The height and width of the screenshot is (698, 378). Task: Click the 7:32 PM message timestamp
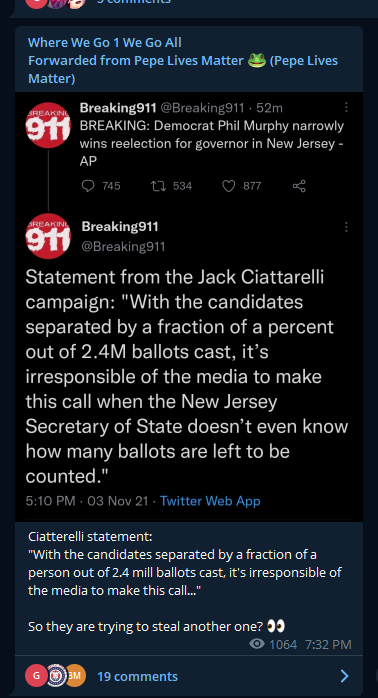[x=329, y=645]
